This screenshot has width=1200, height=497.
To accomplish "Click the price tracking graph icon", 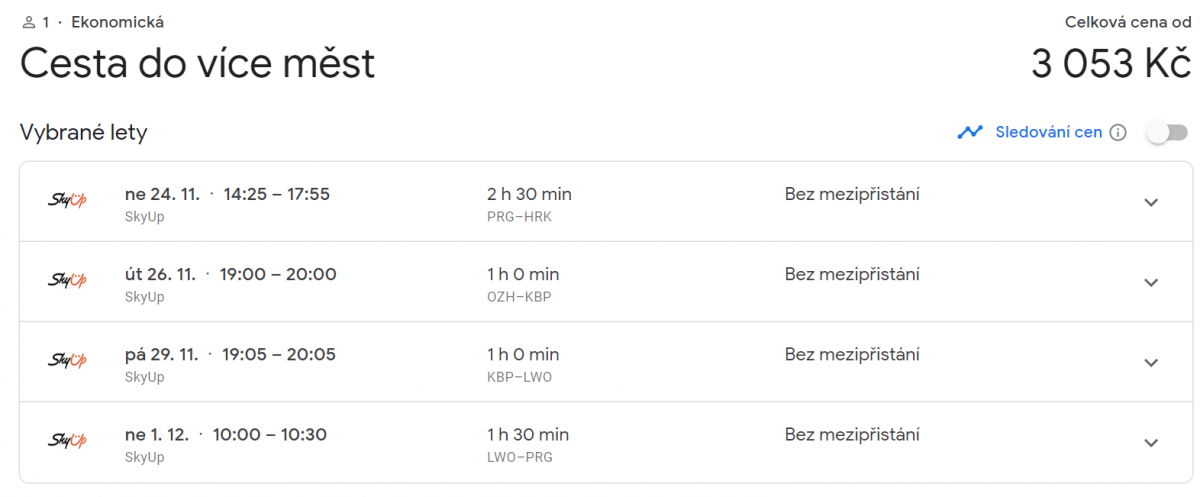I will pos(969,132).
